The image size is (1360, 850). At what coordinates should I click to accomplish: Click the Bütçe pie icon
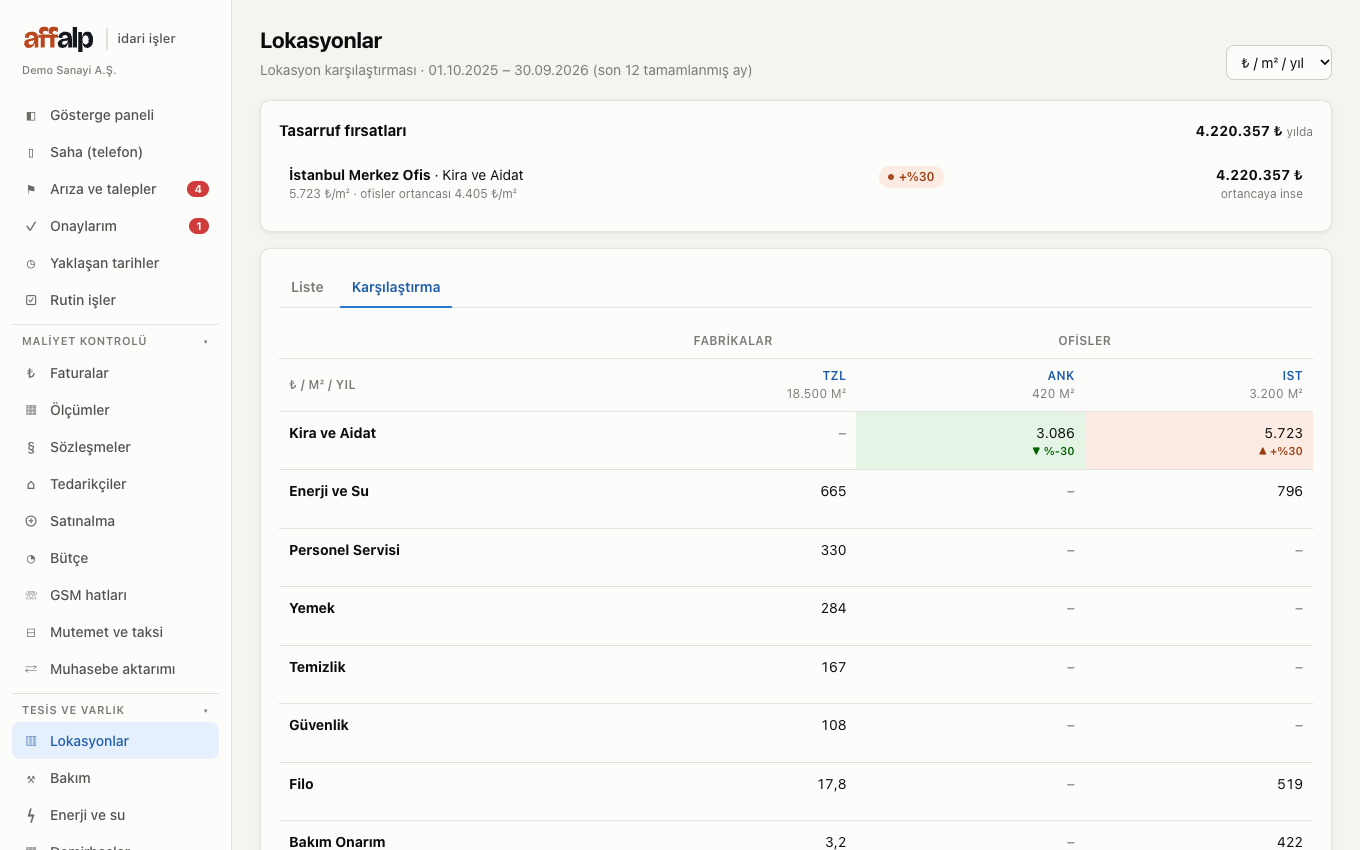31,559
